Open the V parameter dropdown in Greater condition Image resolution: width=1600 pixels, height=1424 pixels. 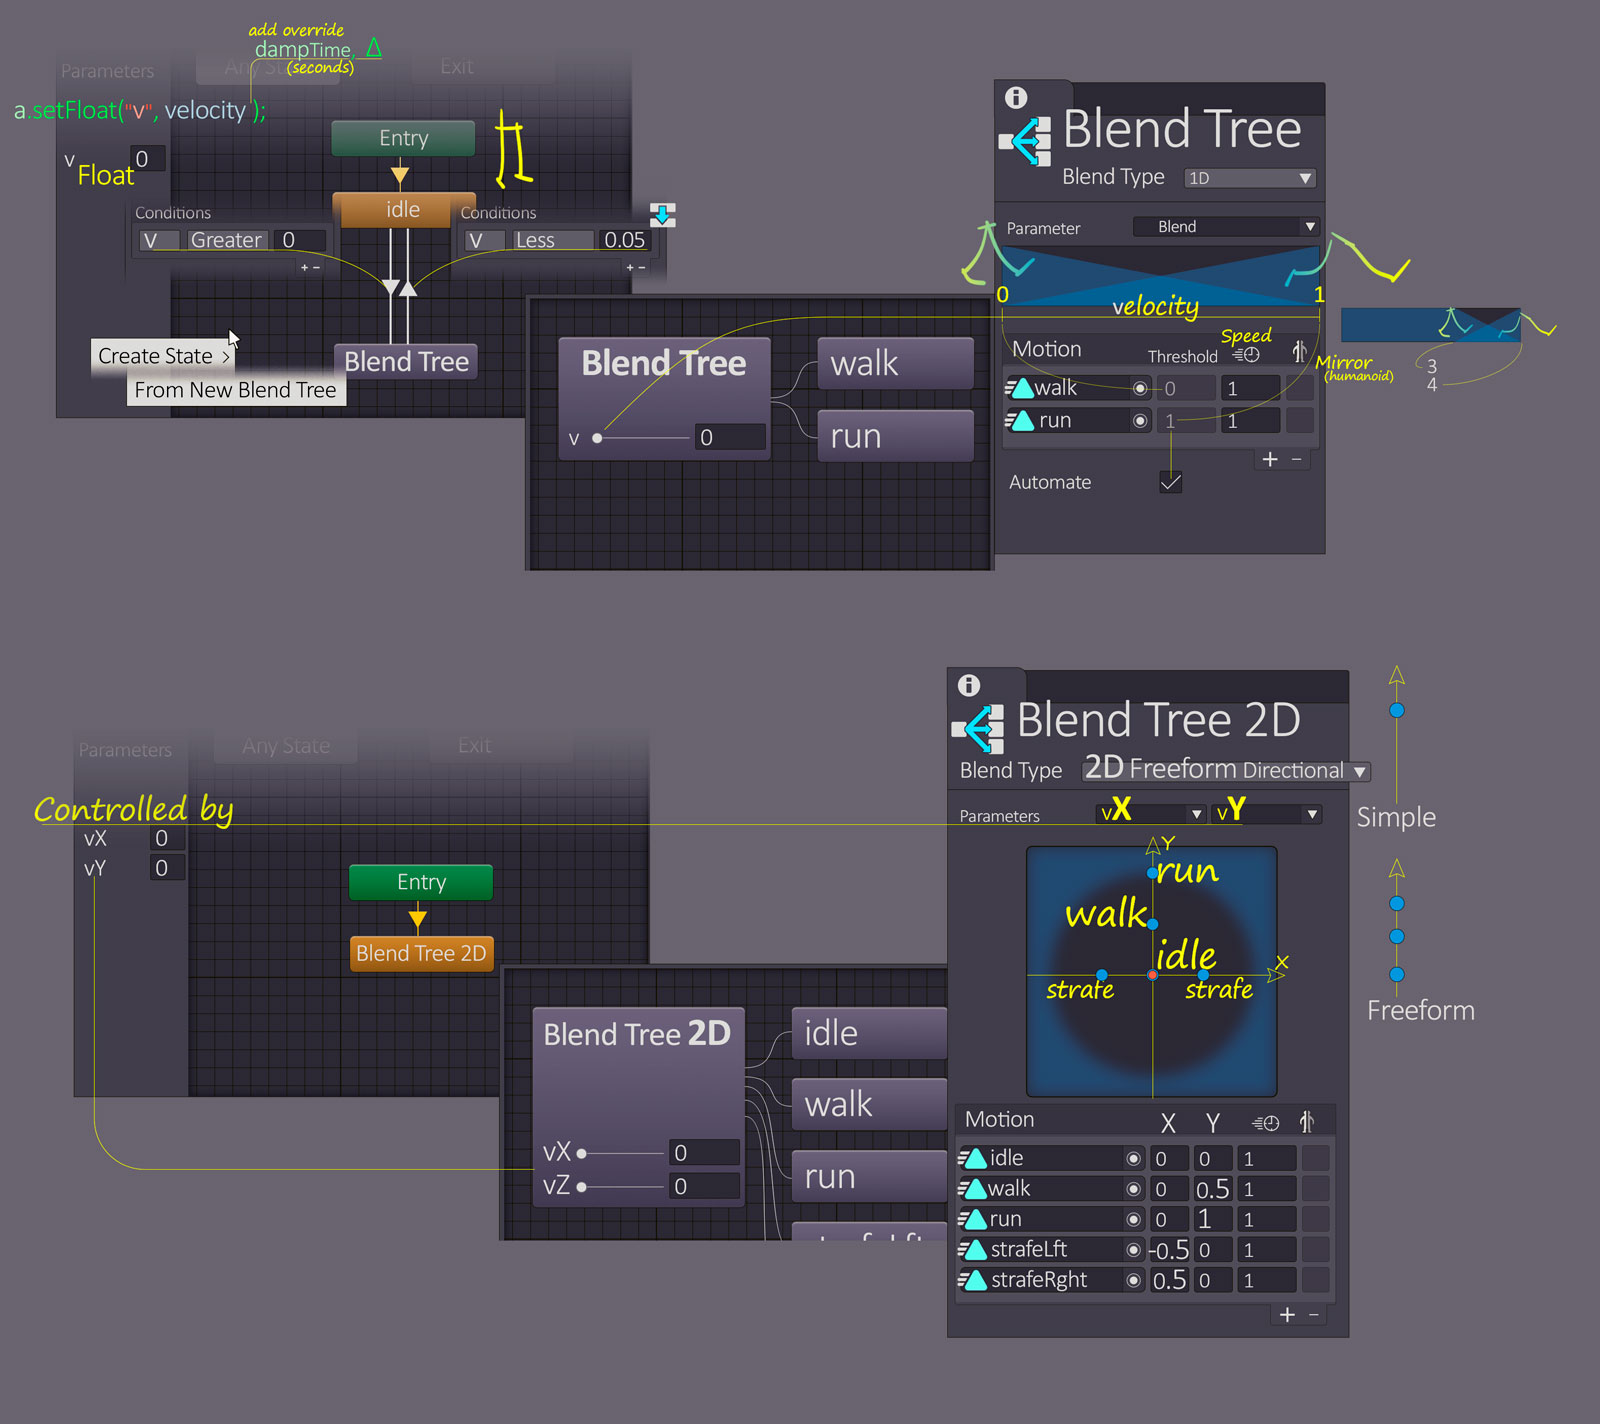pyautogui.click(x=160, y=240)
